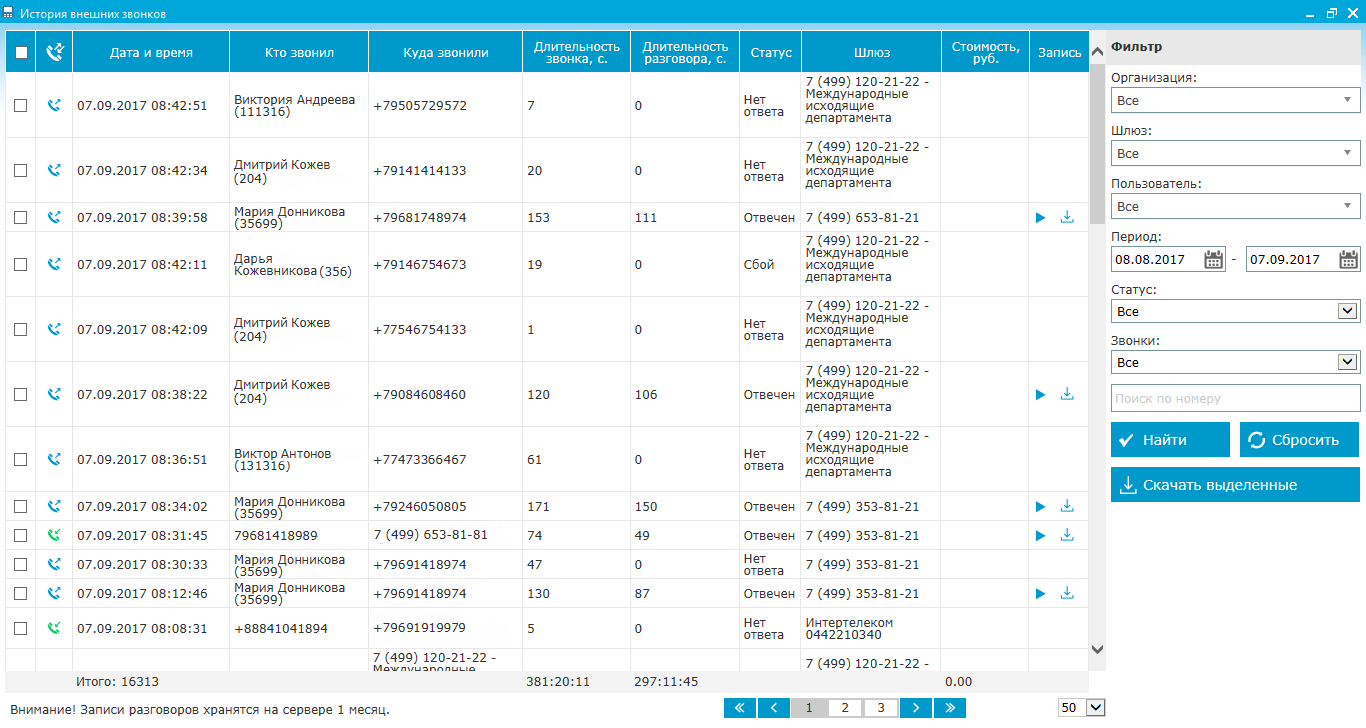Open rows-per-page dropdown showing 50
Image resolution: width=1366 pixels, height=728 pixels.
[x=1081, y=707]
